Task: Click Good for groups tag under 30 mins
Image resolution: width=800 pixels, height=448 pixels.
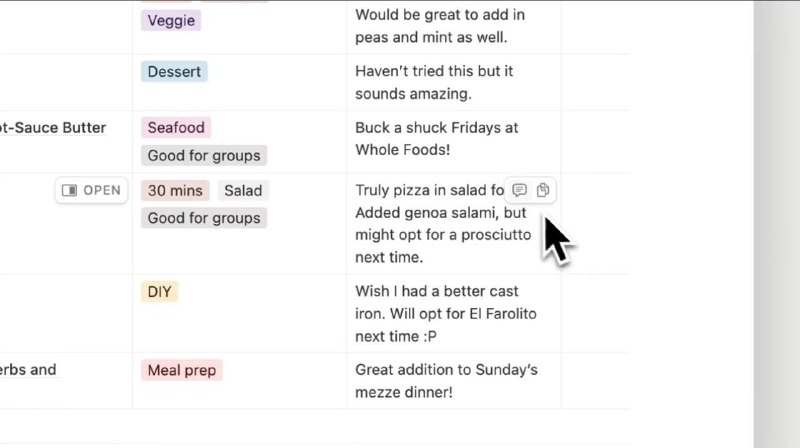Action: pyautogui.click(x=204, y=218)
